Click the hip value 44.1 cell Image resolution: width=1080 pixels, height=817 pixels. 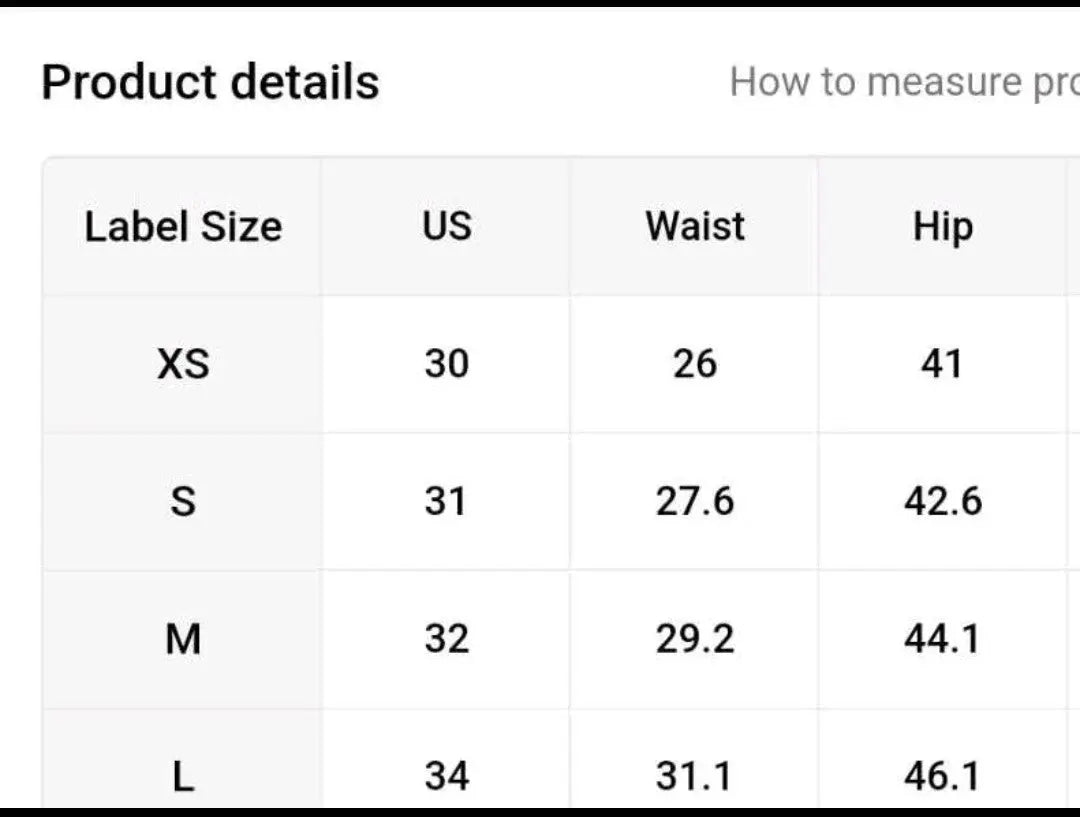point(942,639)
